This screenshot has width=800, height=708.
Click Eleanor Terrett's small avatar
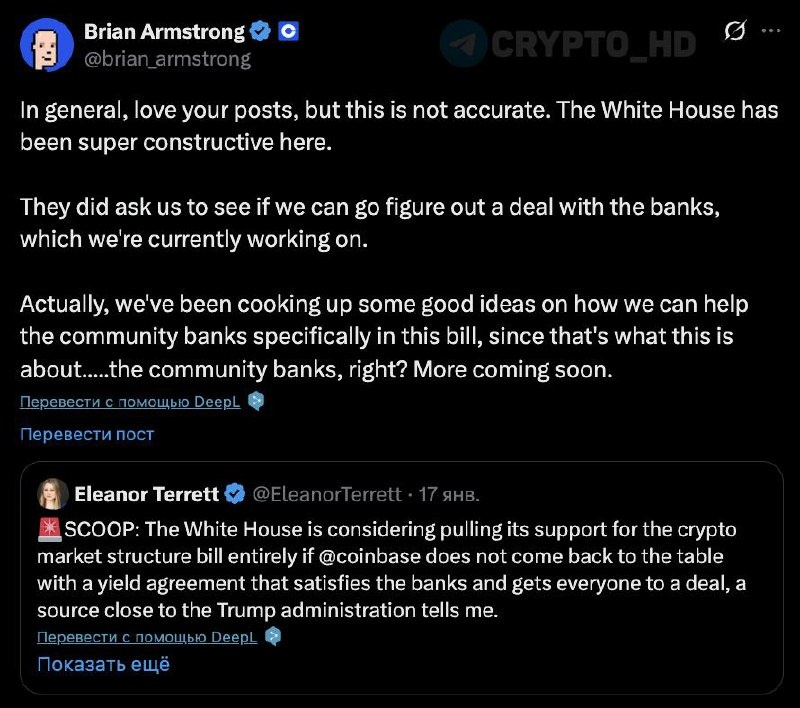(53, 493)
